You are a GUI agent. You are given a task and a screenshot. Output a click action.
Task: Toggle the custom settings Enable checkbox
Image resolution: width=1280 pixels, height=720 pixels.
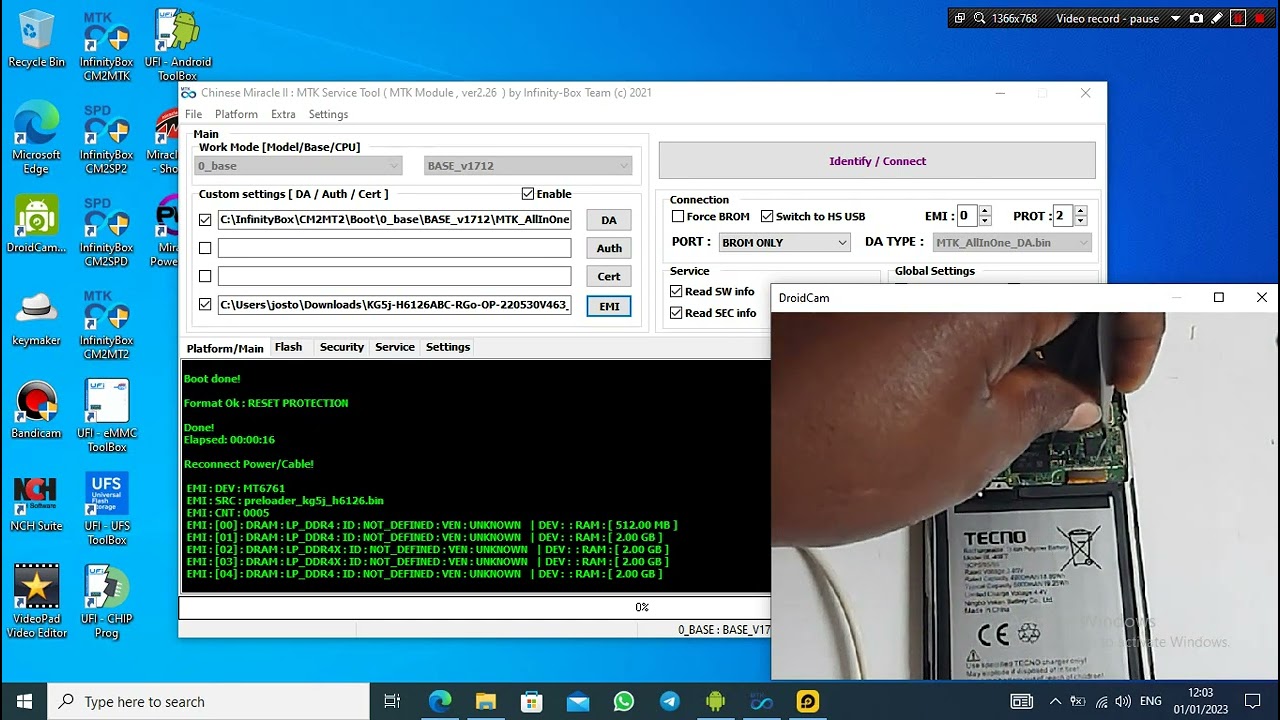tap(528, 194)
